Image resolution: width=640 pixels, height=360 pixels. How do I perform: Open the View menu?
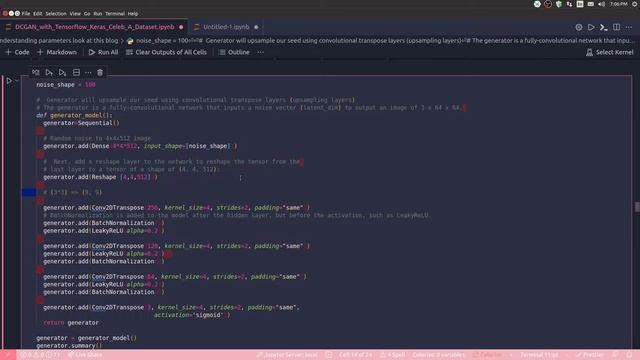point(75,13)
